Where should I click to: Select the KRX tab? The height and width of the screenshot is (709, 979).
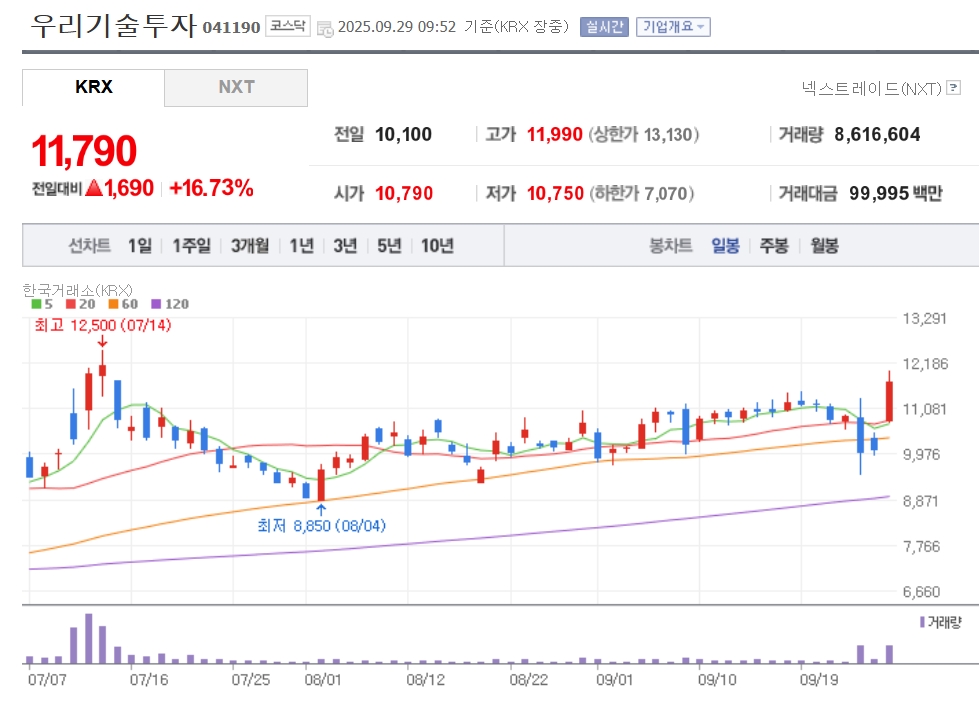pos(94,87)
